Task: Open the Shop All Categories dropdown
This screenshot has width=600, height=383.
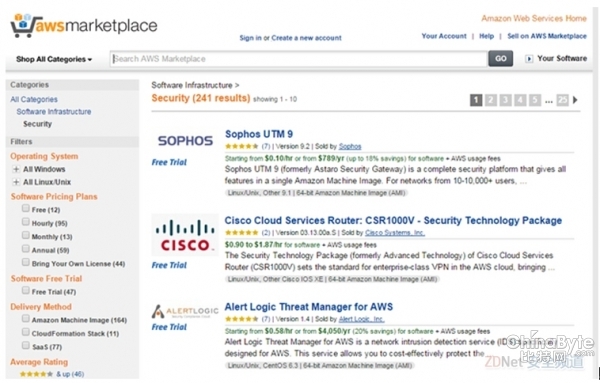Action: click(x=54, y=59)
